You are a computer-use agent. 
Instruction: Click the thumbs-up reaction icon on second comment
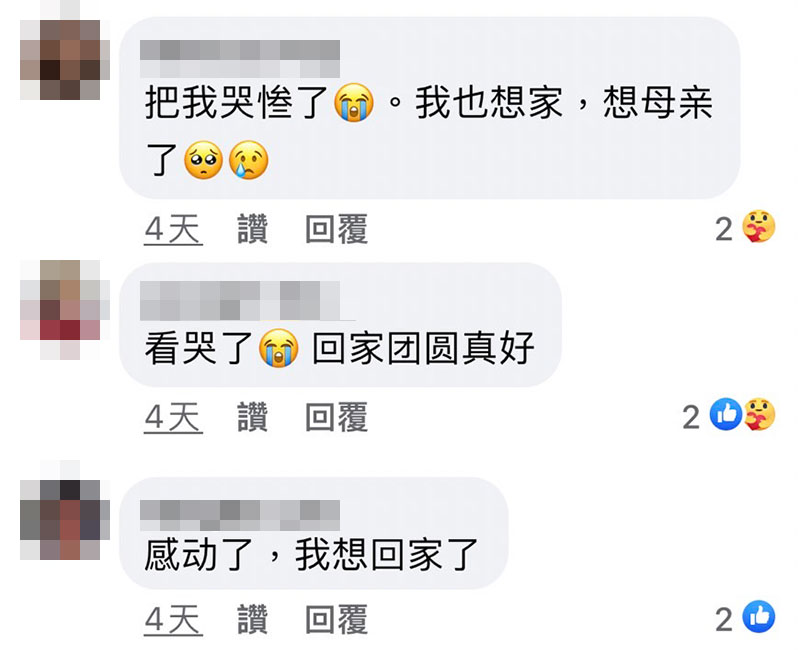click(726, 414)
